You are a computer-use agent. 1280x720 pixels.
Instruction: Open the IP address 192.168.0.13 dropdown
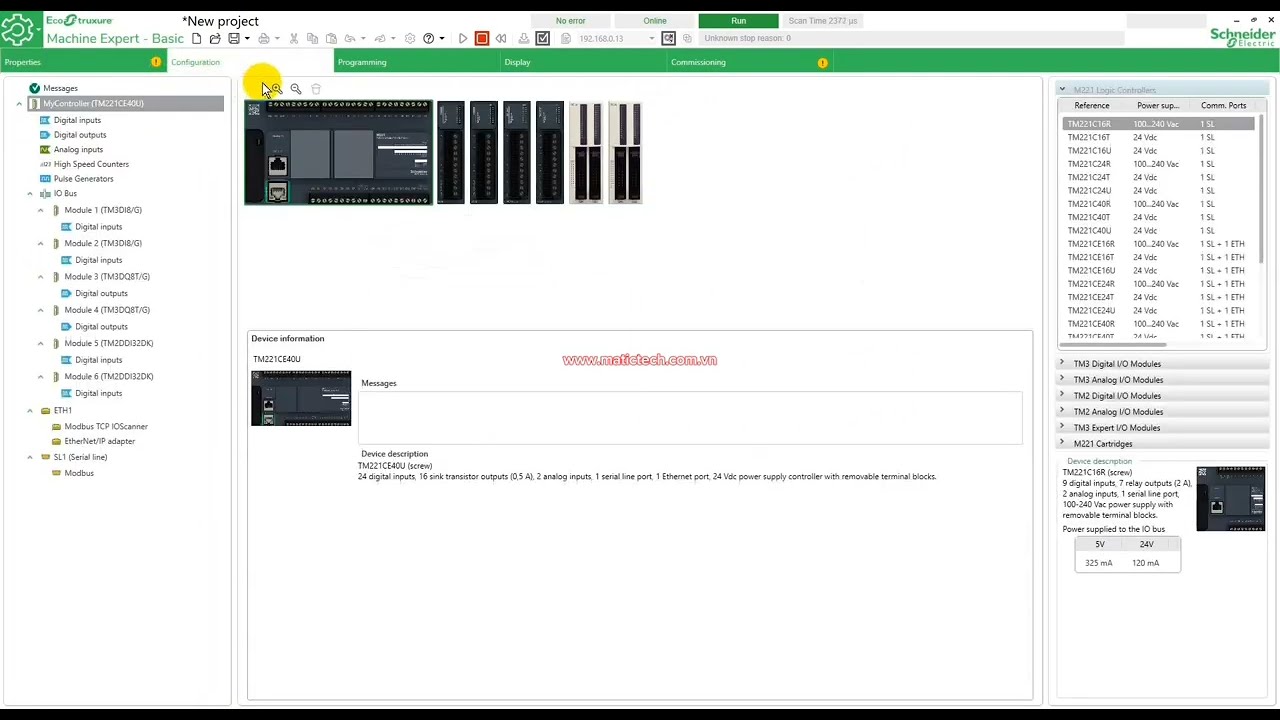click(x=652, y=39)
